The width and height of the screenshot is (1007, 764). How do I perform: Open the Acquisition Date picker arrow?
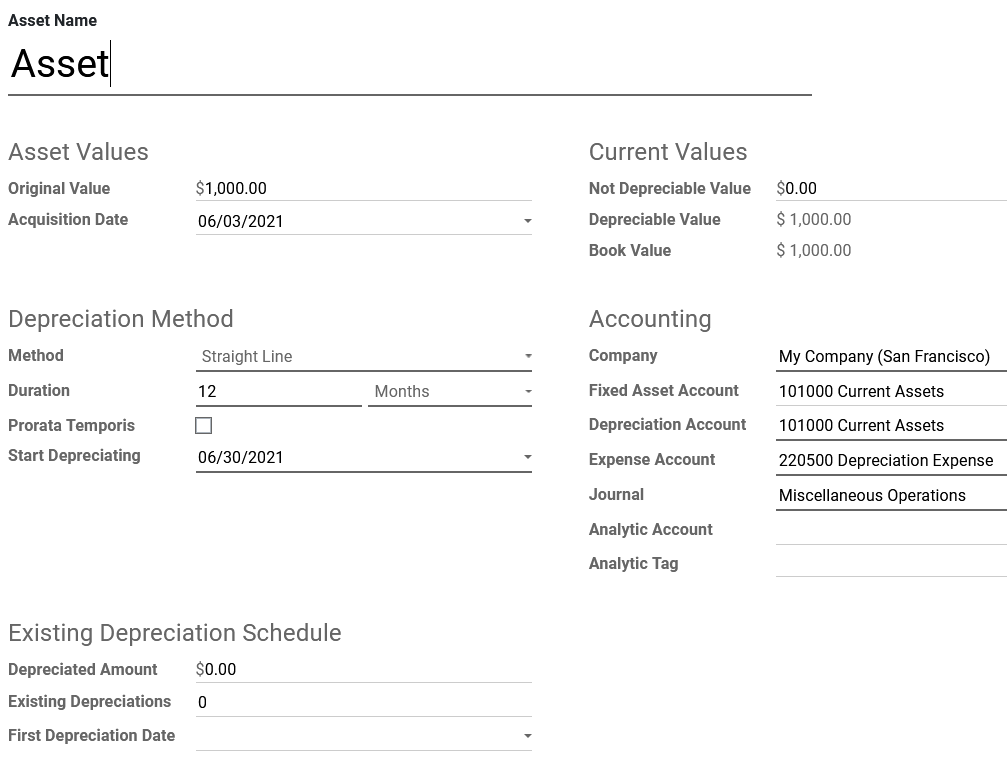pyautogui.click(x=527, y=221)
